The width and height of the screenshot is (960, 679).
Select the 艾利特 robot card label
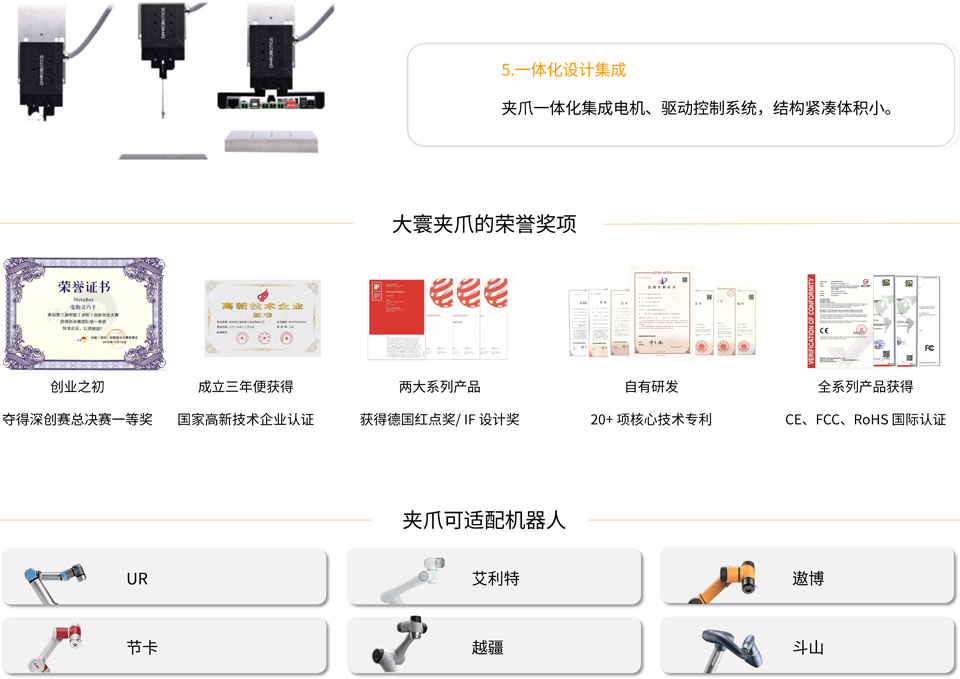click(495, 578)
